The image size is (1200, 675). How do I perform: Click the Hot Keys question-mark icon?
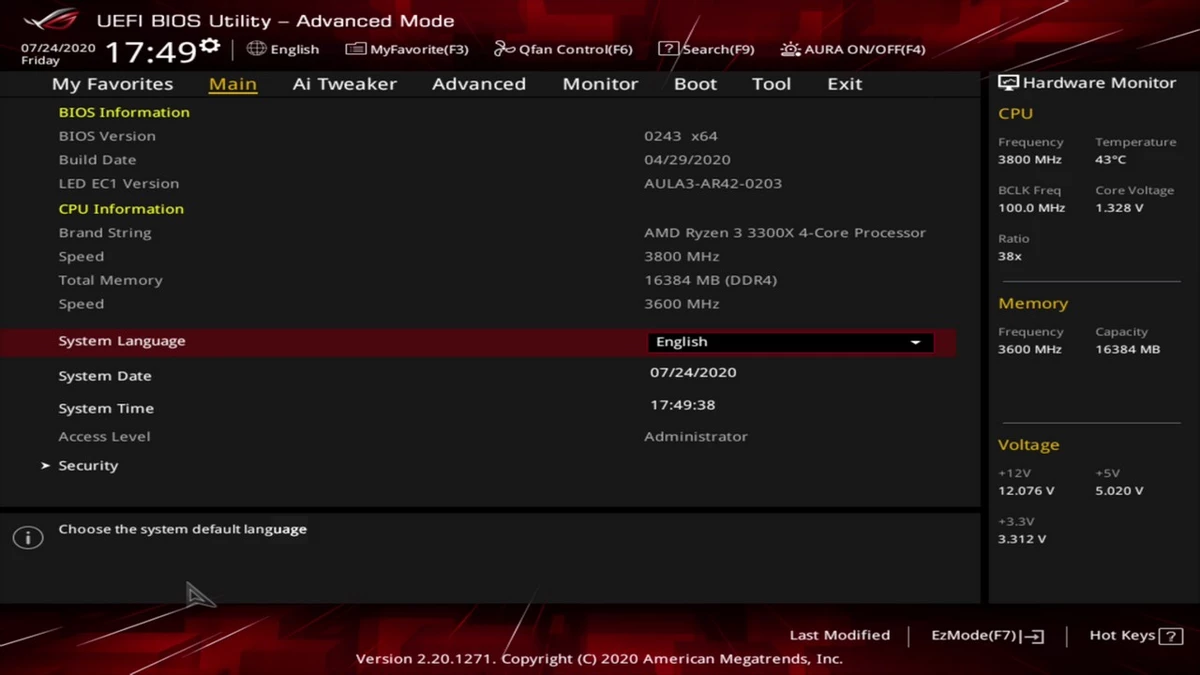(x=1170, y=636)
